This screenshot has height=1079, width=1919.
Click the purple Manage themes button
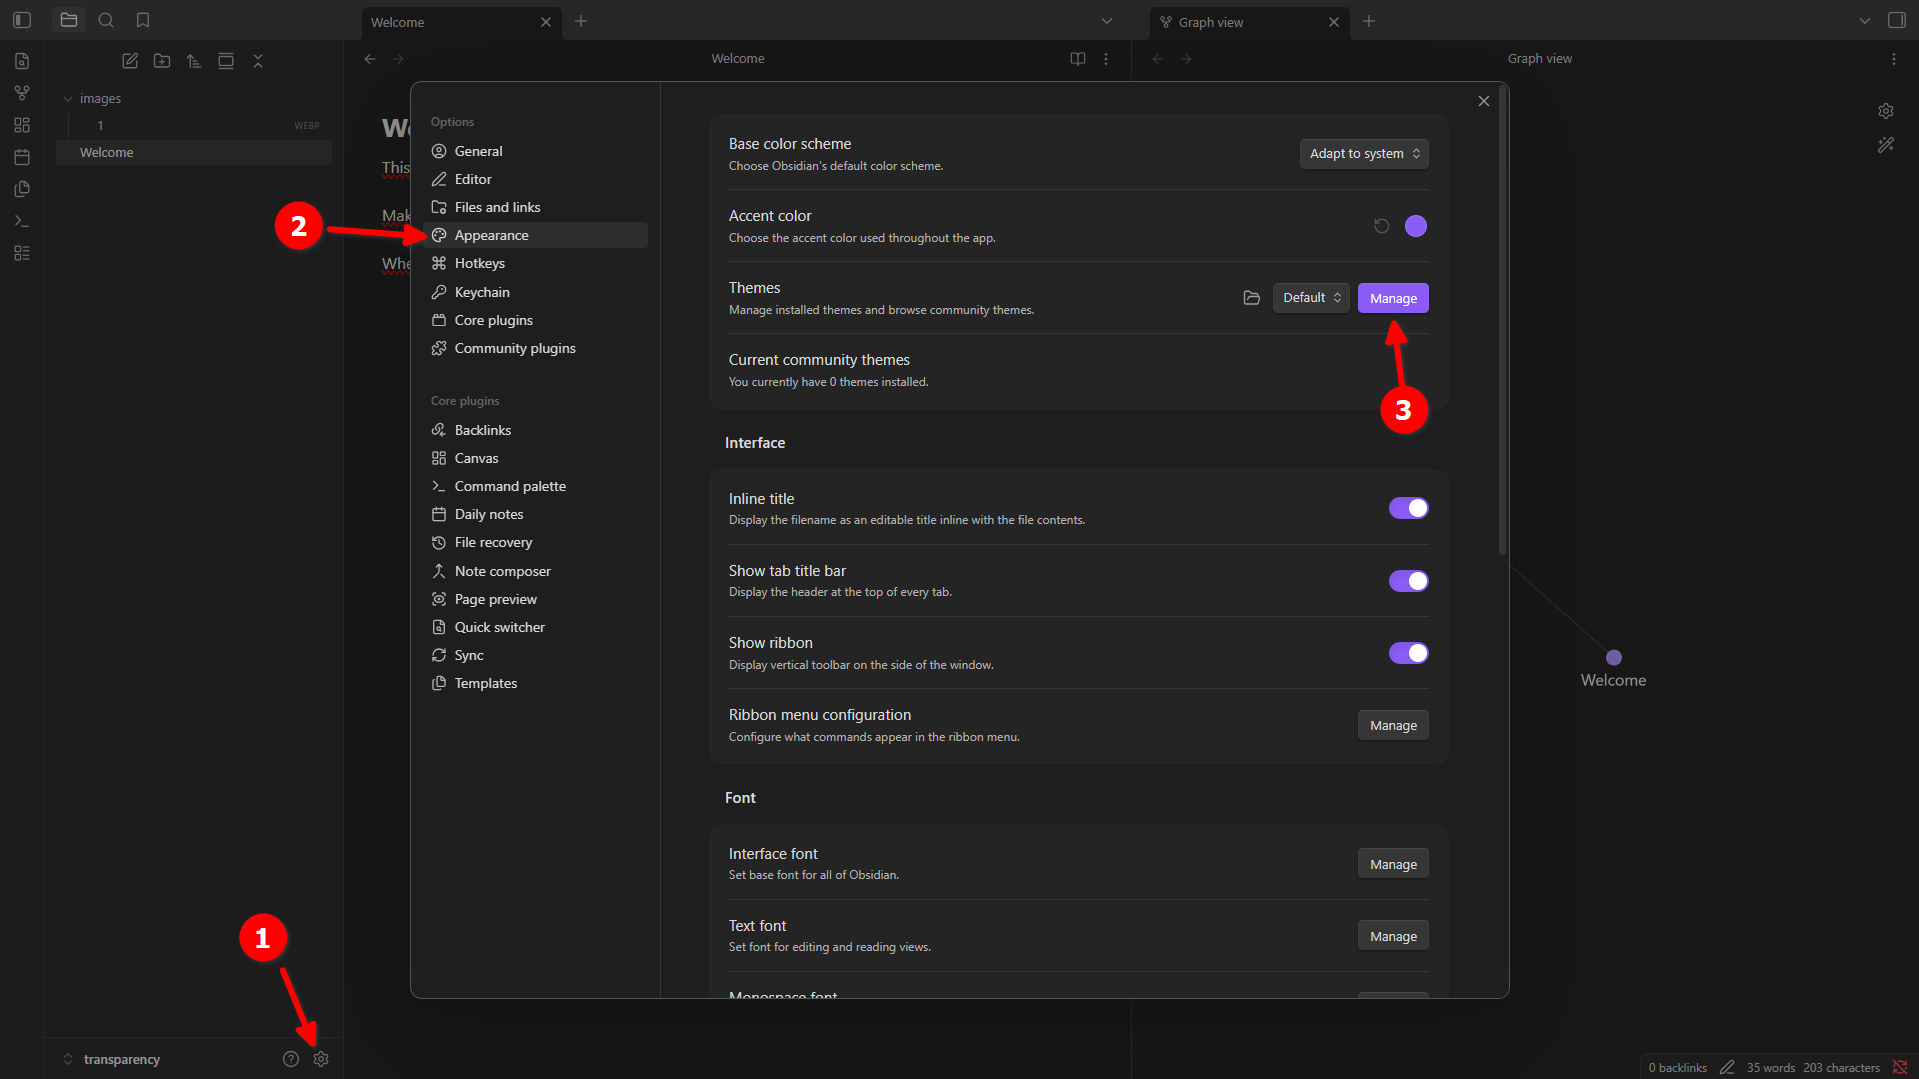pos(1392,298)
